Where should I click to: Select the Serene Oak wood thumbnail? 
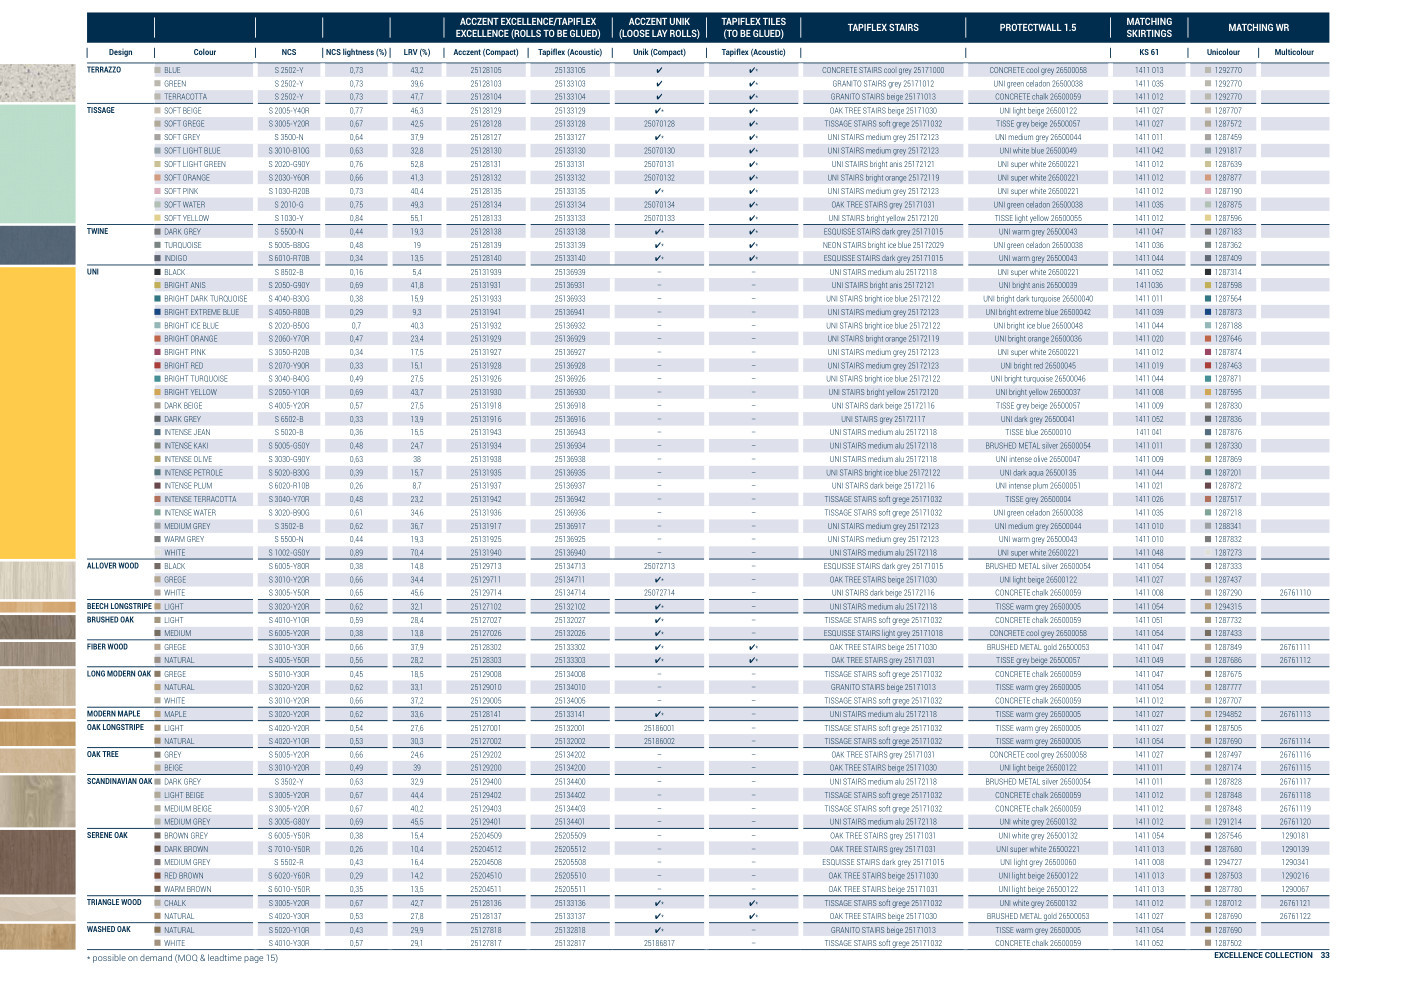coord(37,861)
